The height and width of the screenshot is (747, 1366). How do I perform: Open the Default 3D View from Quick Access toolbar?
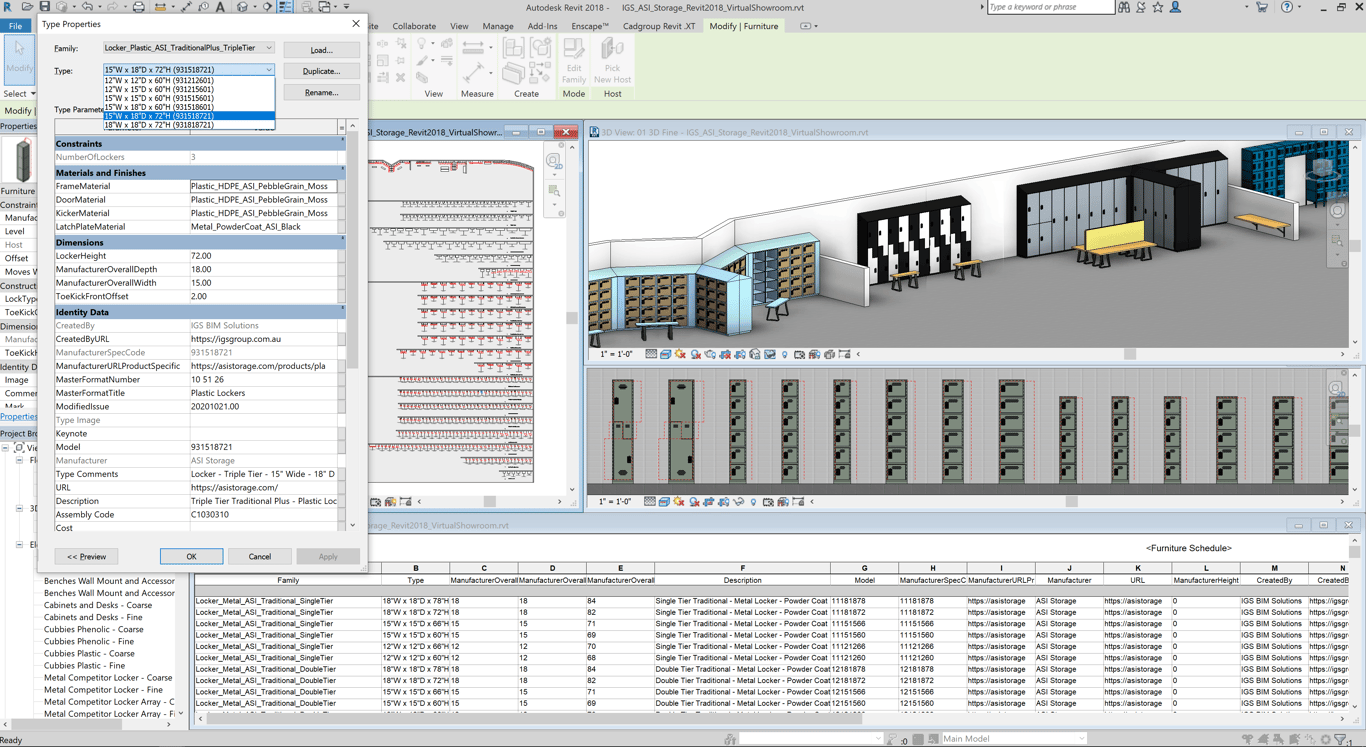tap(243, 7)
